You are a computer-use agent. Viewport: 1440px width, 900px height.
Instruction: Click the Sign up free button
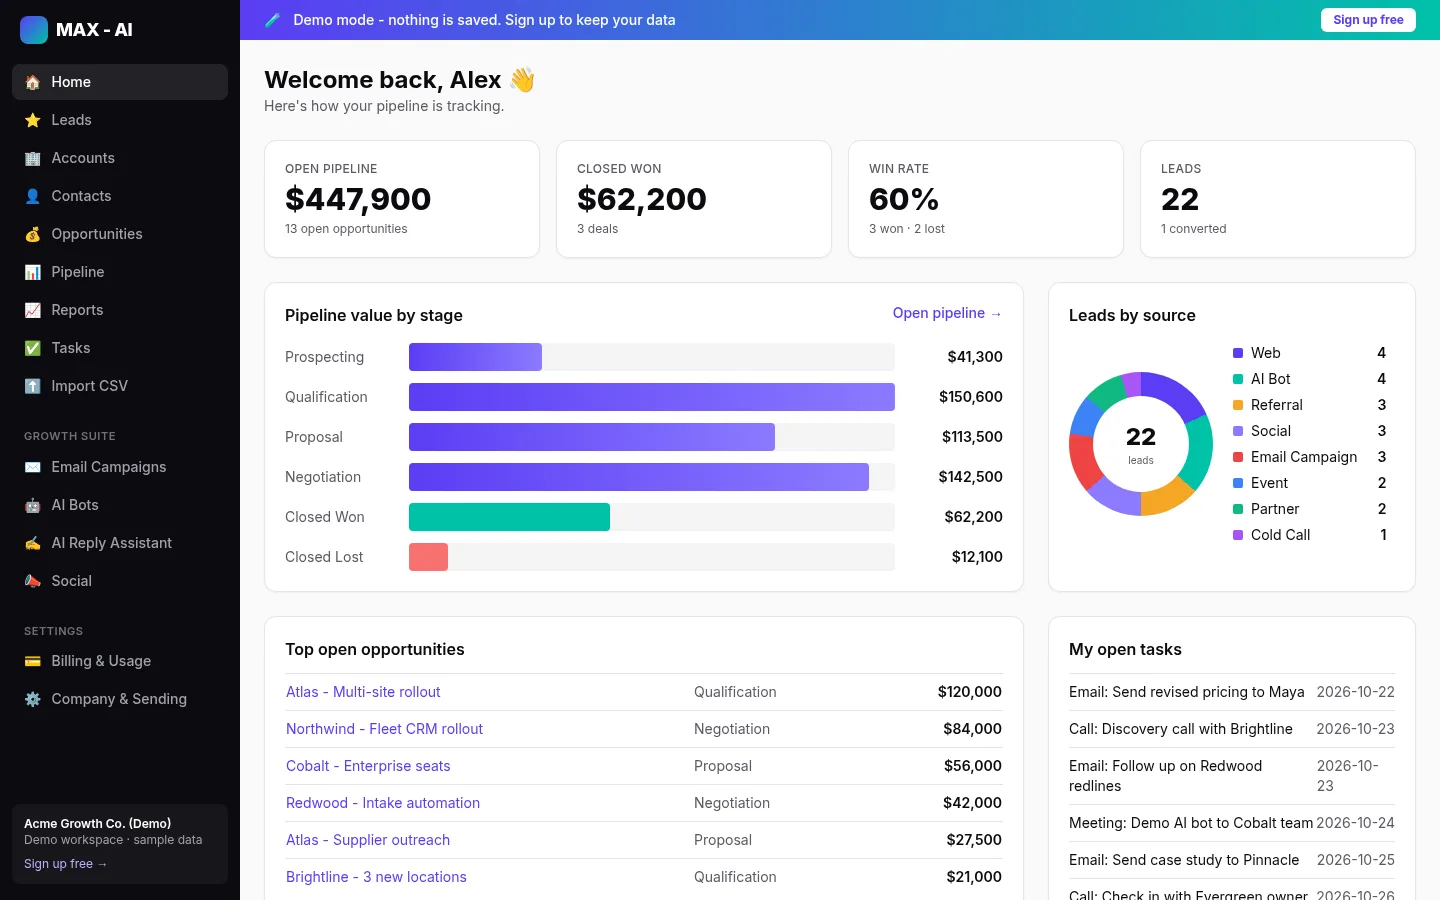pos(1368,20)
